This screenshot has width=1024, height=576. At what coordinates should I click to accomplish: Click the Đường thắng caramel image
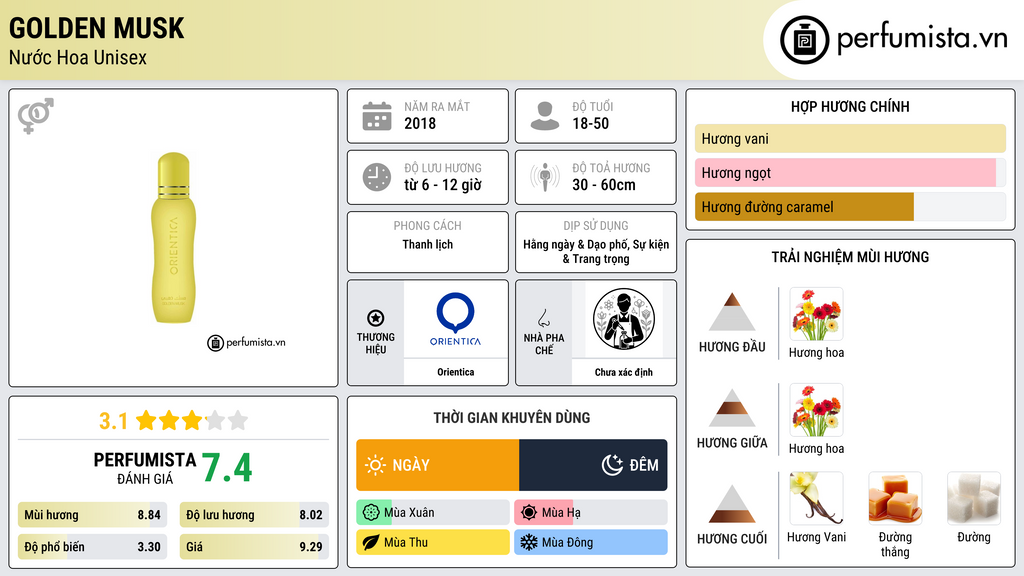895,498
